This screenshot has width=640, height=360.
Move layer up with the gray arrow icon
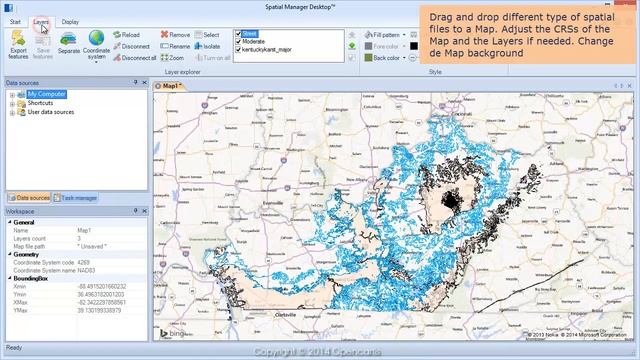tap(352, 35)
